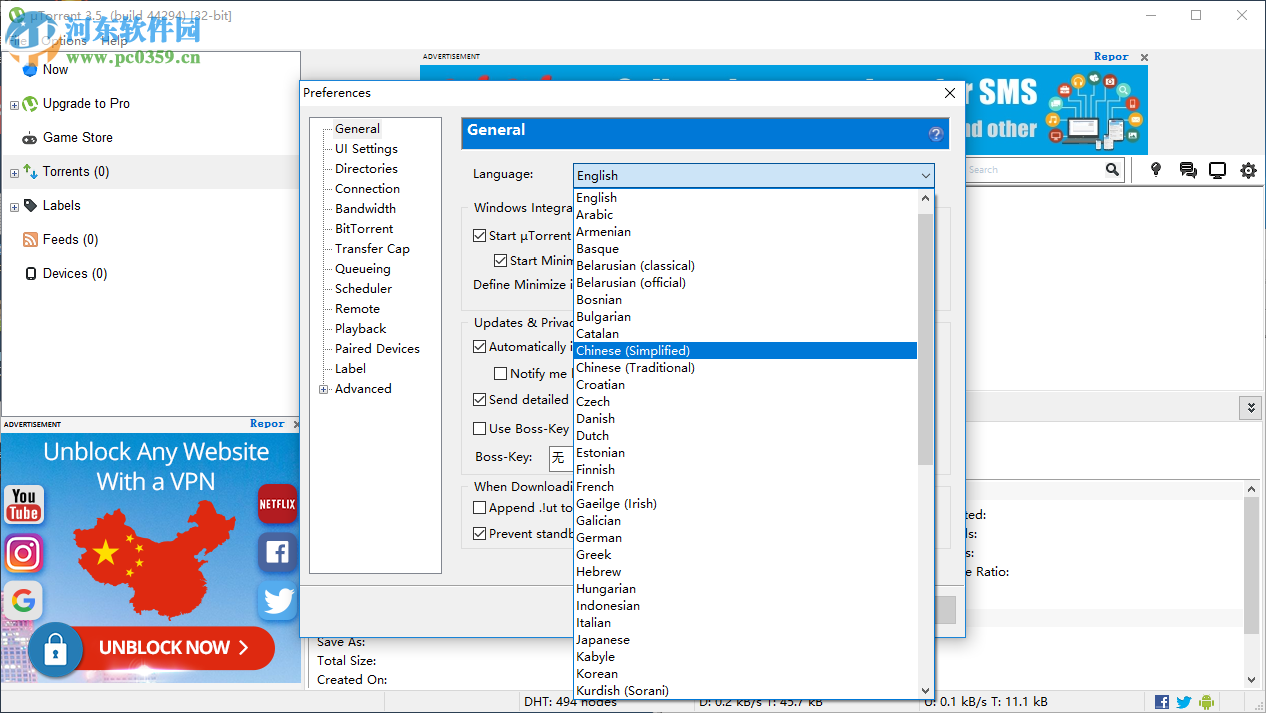
Task: Enable the Use Boss-Key checkbox
Action: (479, 428)
